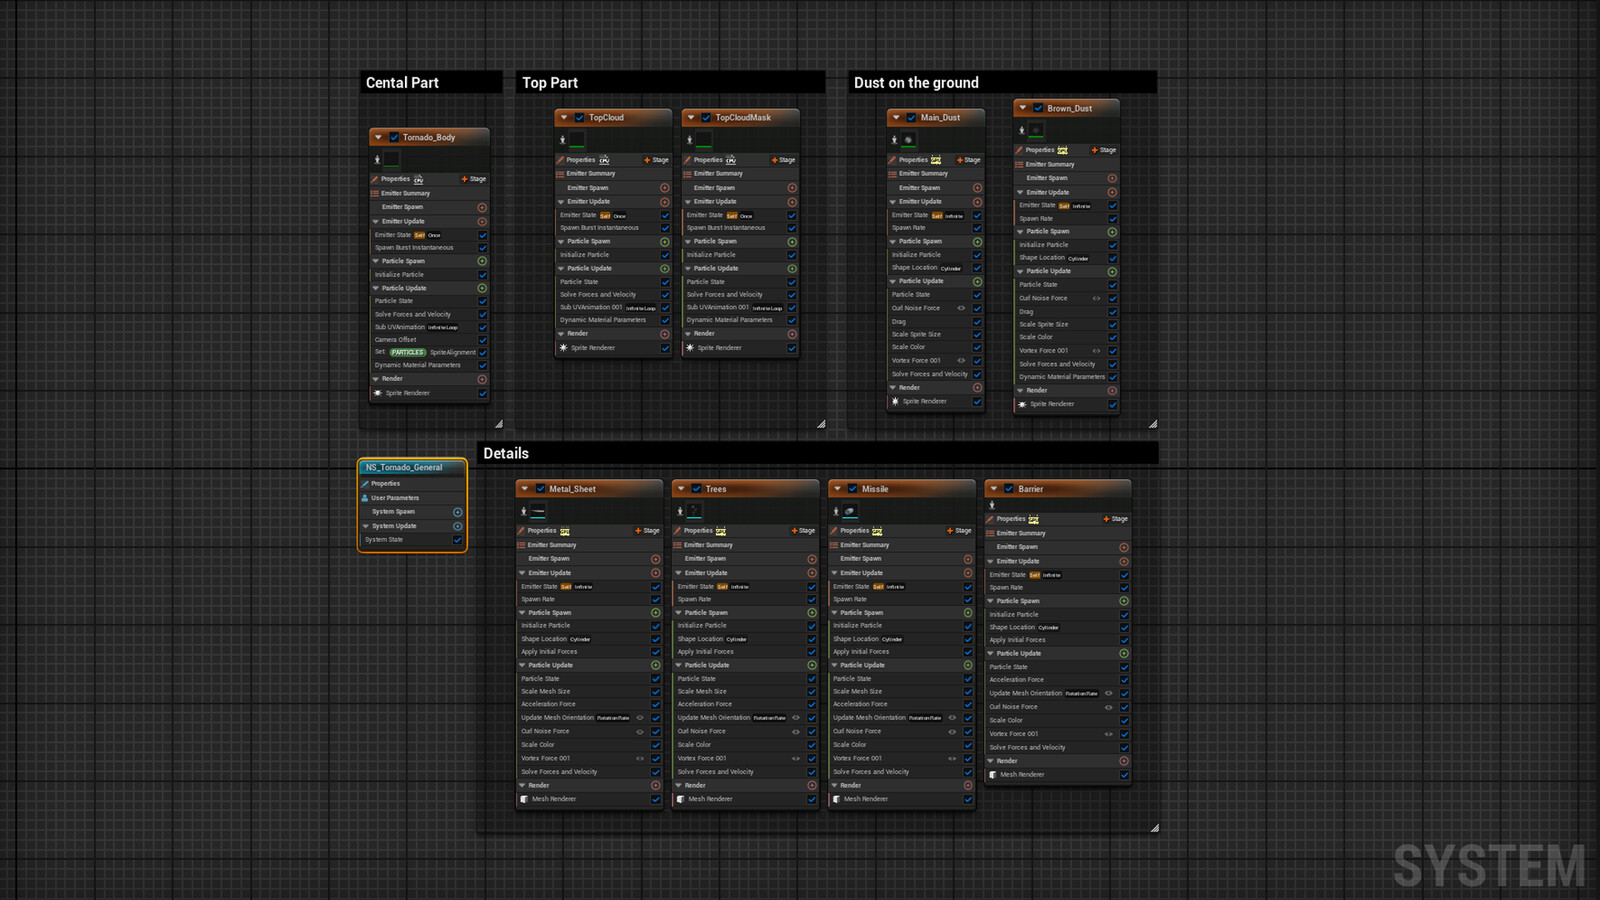Image resolution: width=1600 pixels, height=900 pixels.
Task: Collapse Main_Dust emitter node
Action: point(896,117)
